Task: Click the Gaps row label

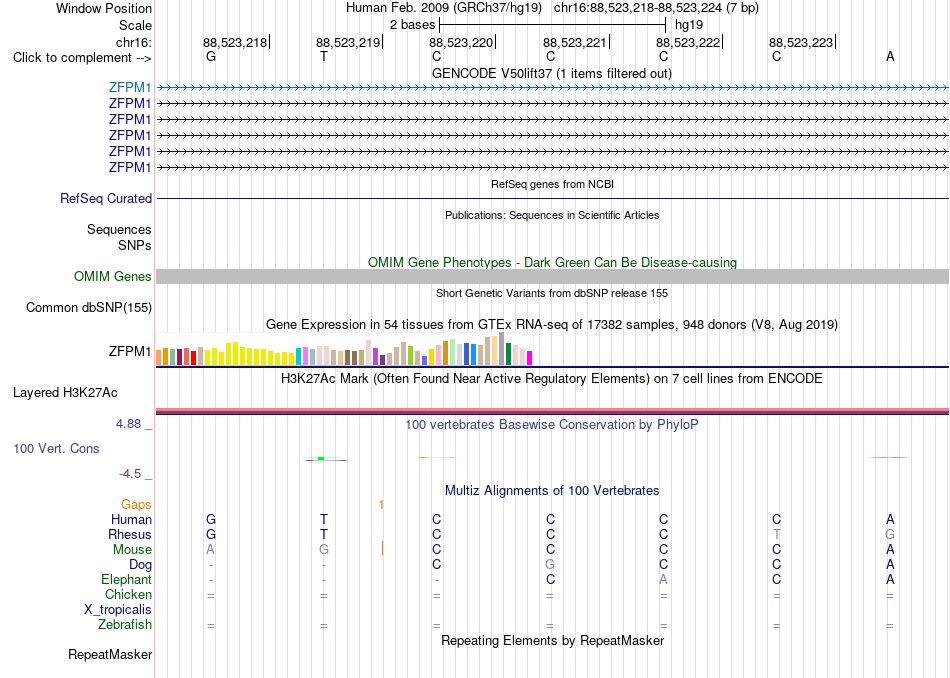Action: pyautogui.click(x=136, y=505)
